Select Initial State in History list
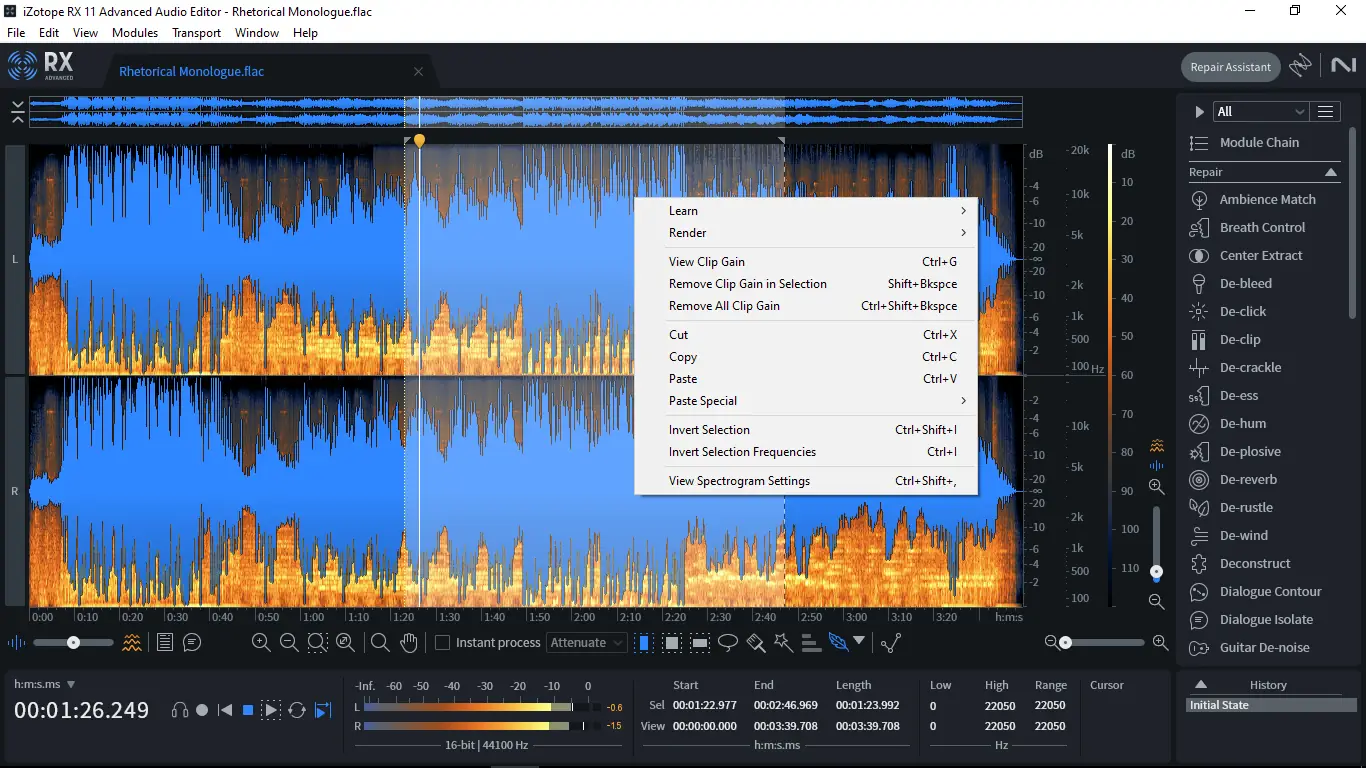Screen dimensions: 1366x768 click(x=1219, y=705)
